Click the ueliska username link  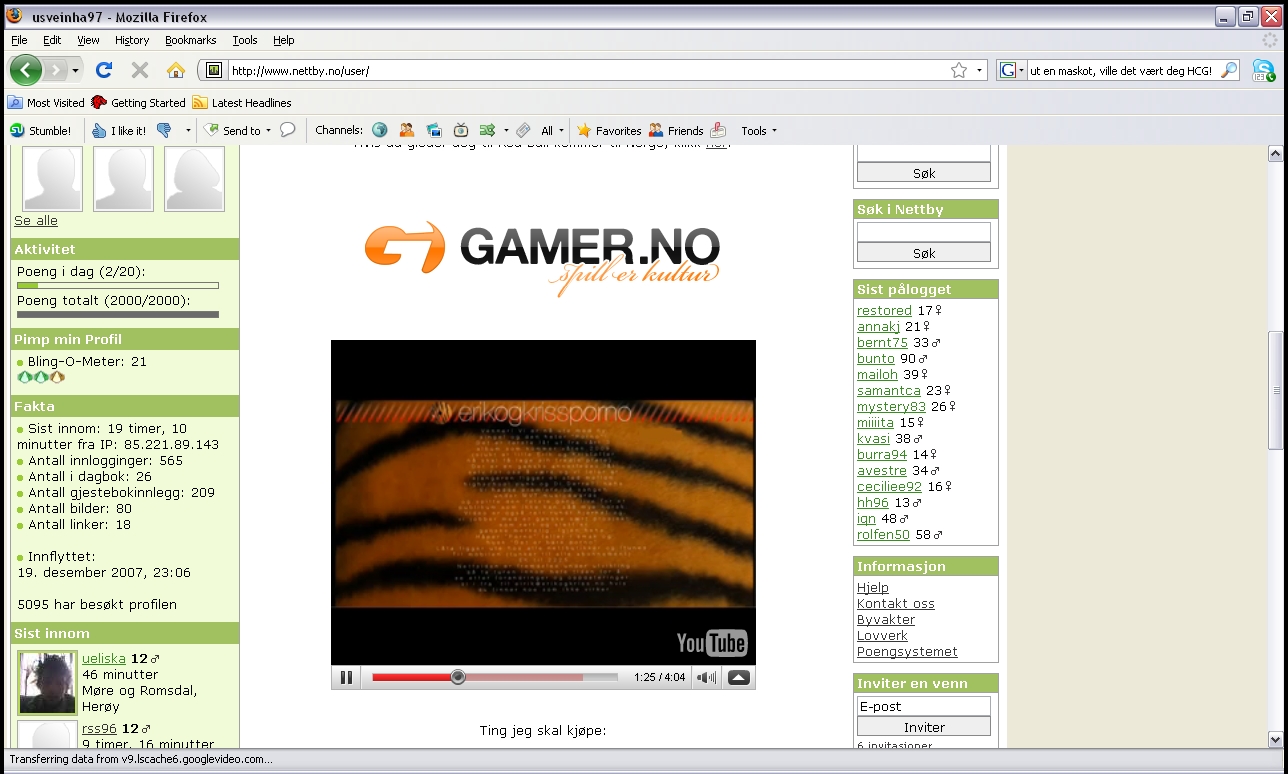104,659
